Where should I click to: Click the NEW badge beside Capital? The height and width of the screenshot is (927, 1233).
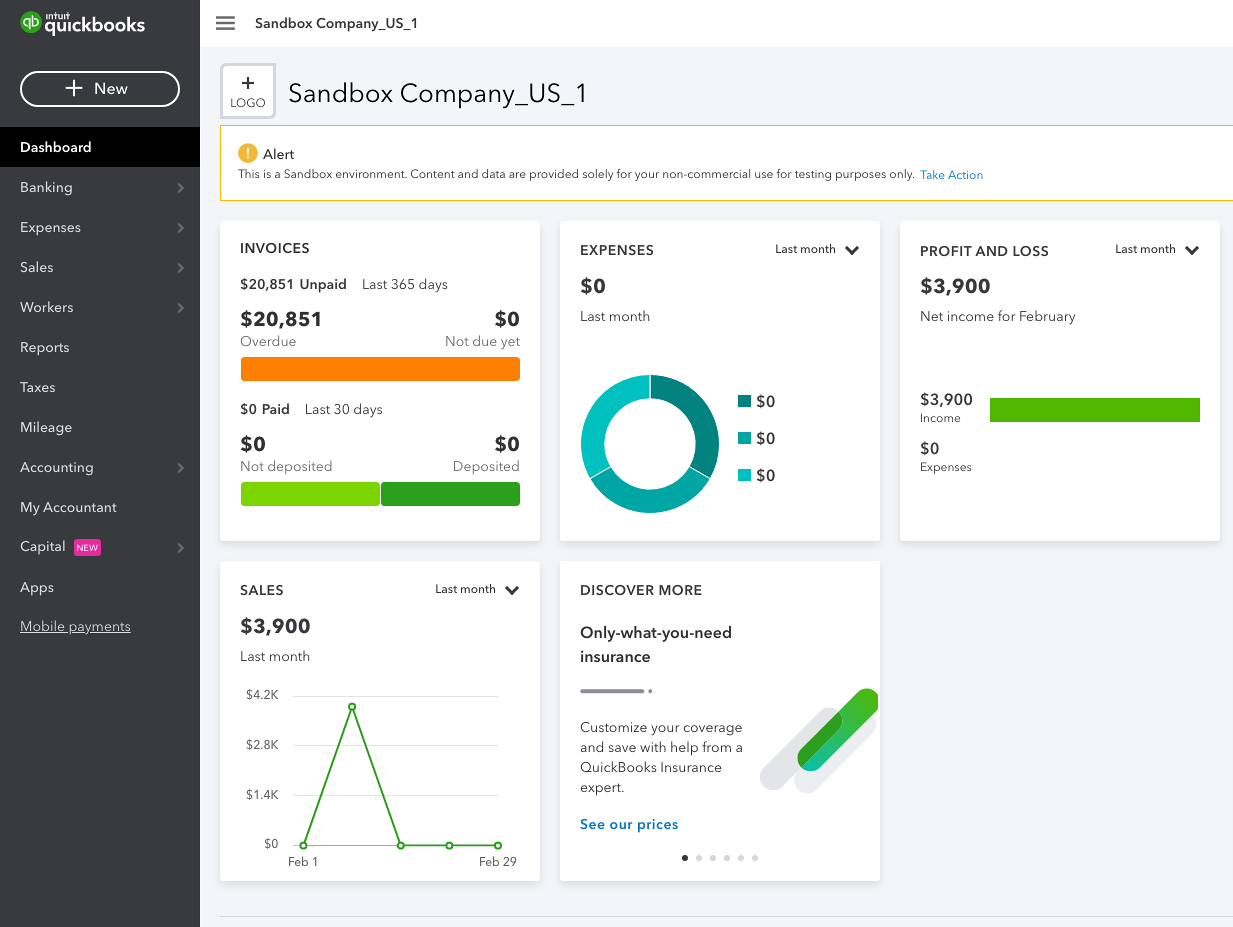point(87,548)
